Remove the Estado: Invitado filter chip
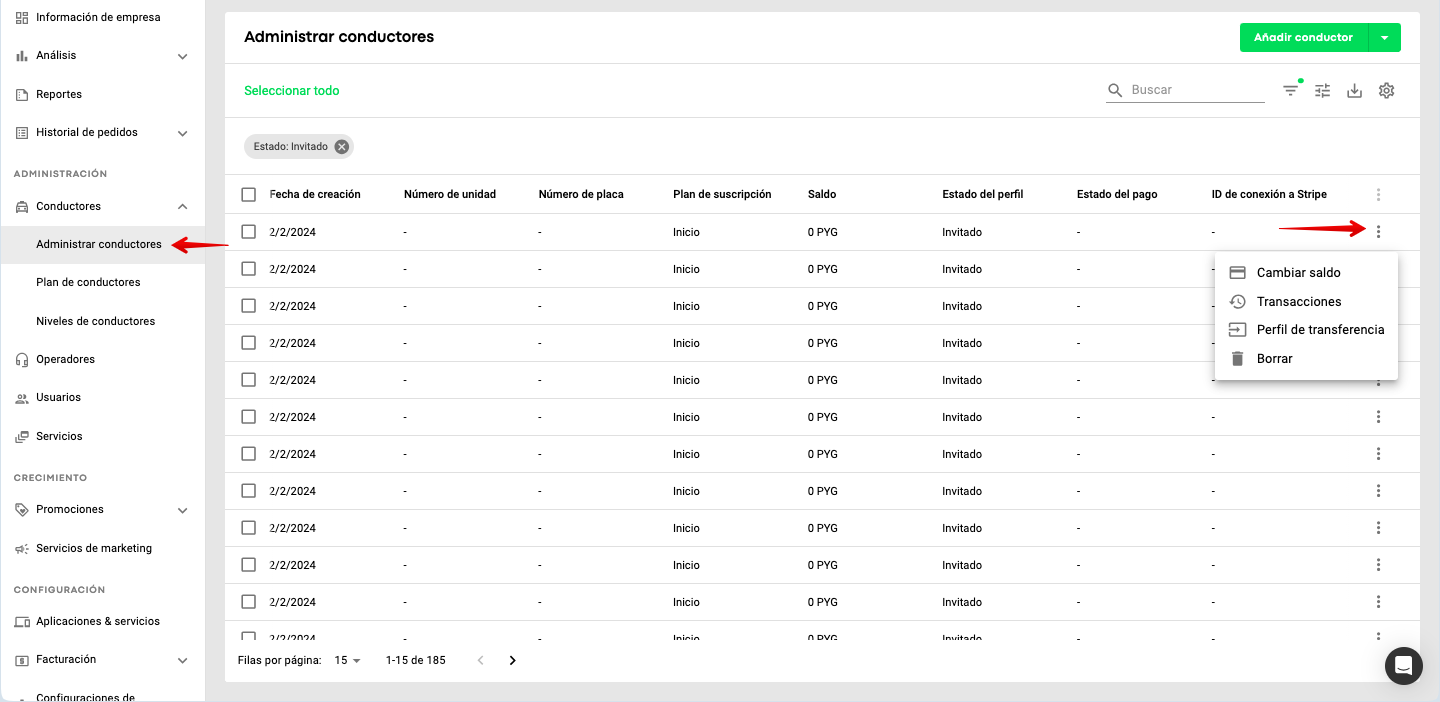This screenshot has height=702, width=1440. click(342, 147)
